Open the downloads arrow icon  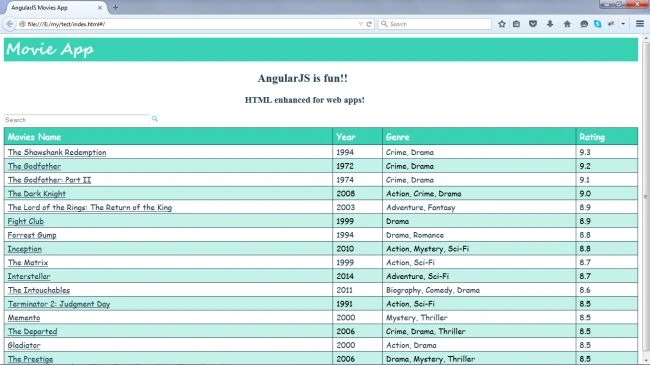[x=550, y=24]
